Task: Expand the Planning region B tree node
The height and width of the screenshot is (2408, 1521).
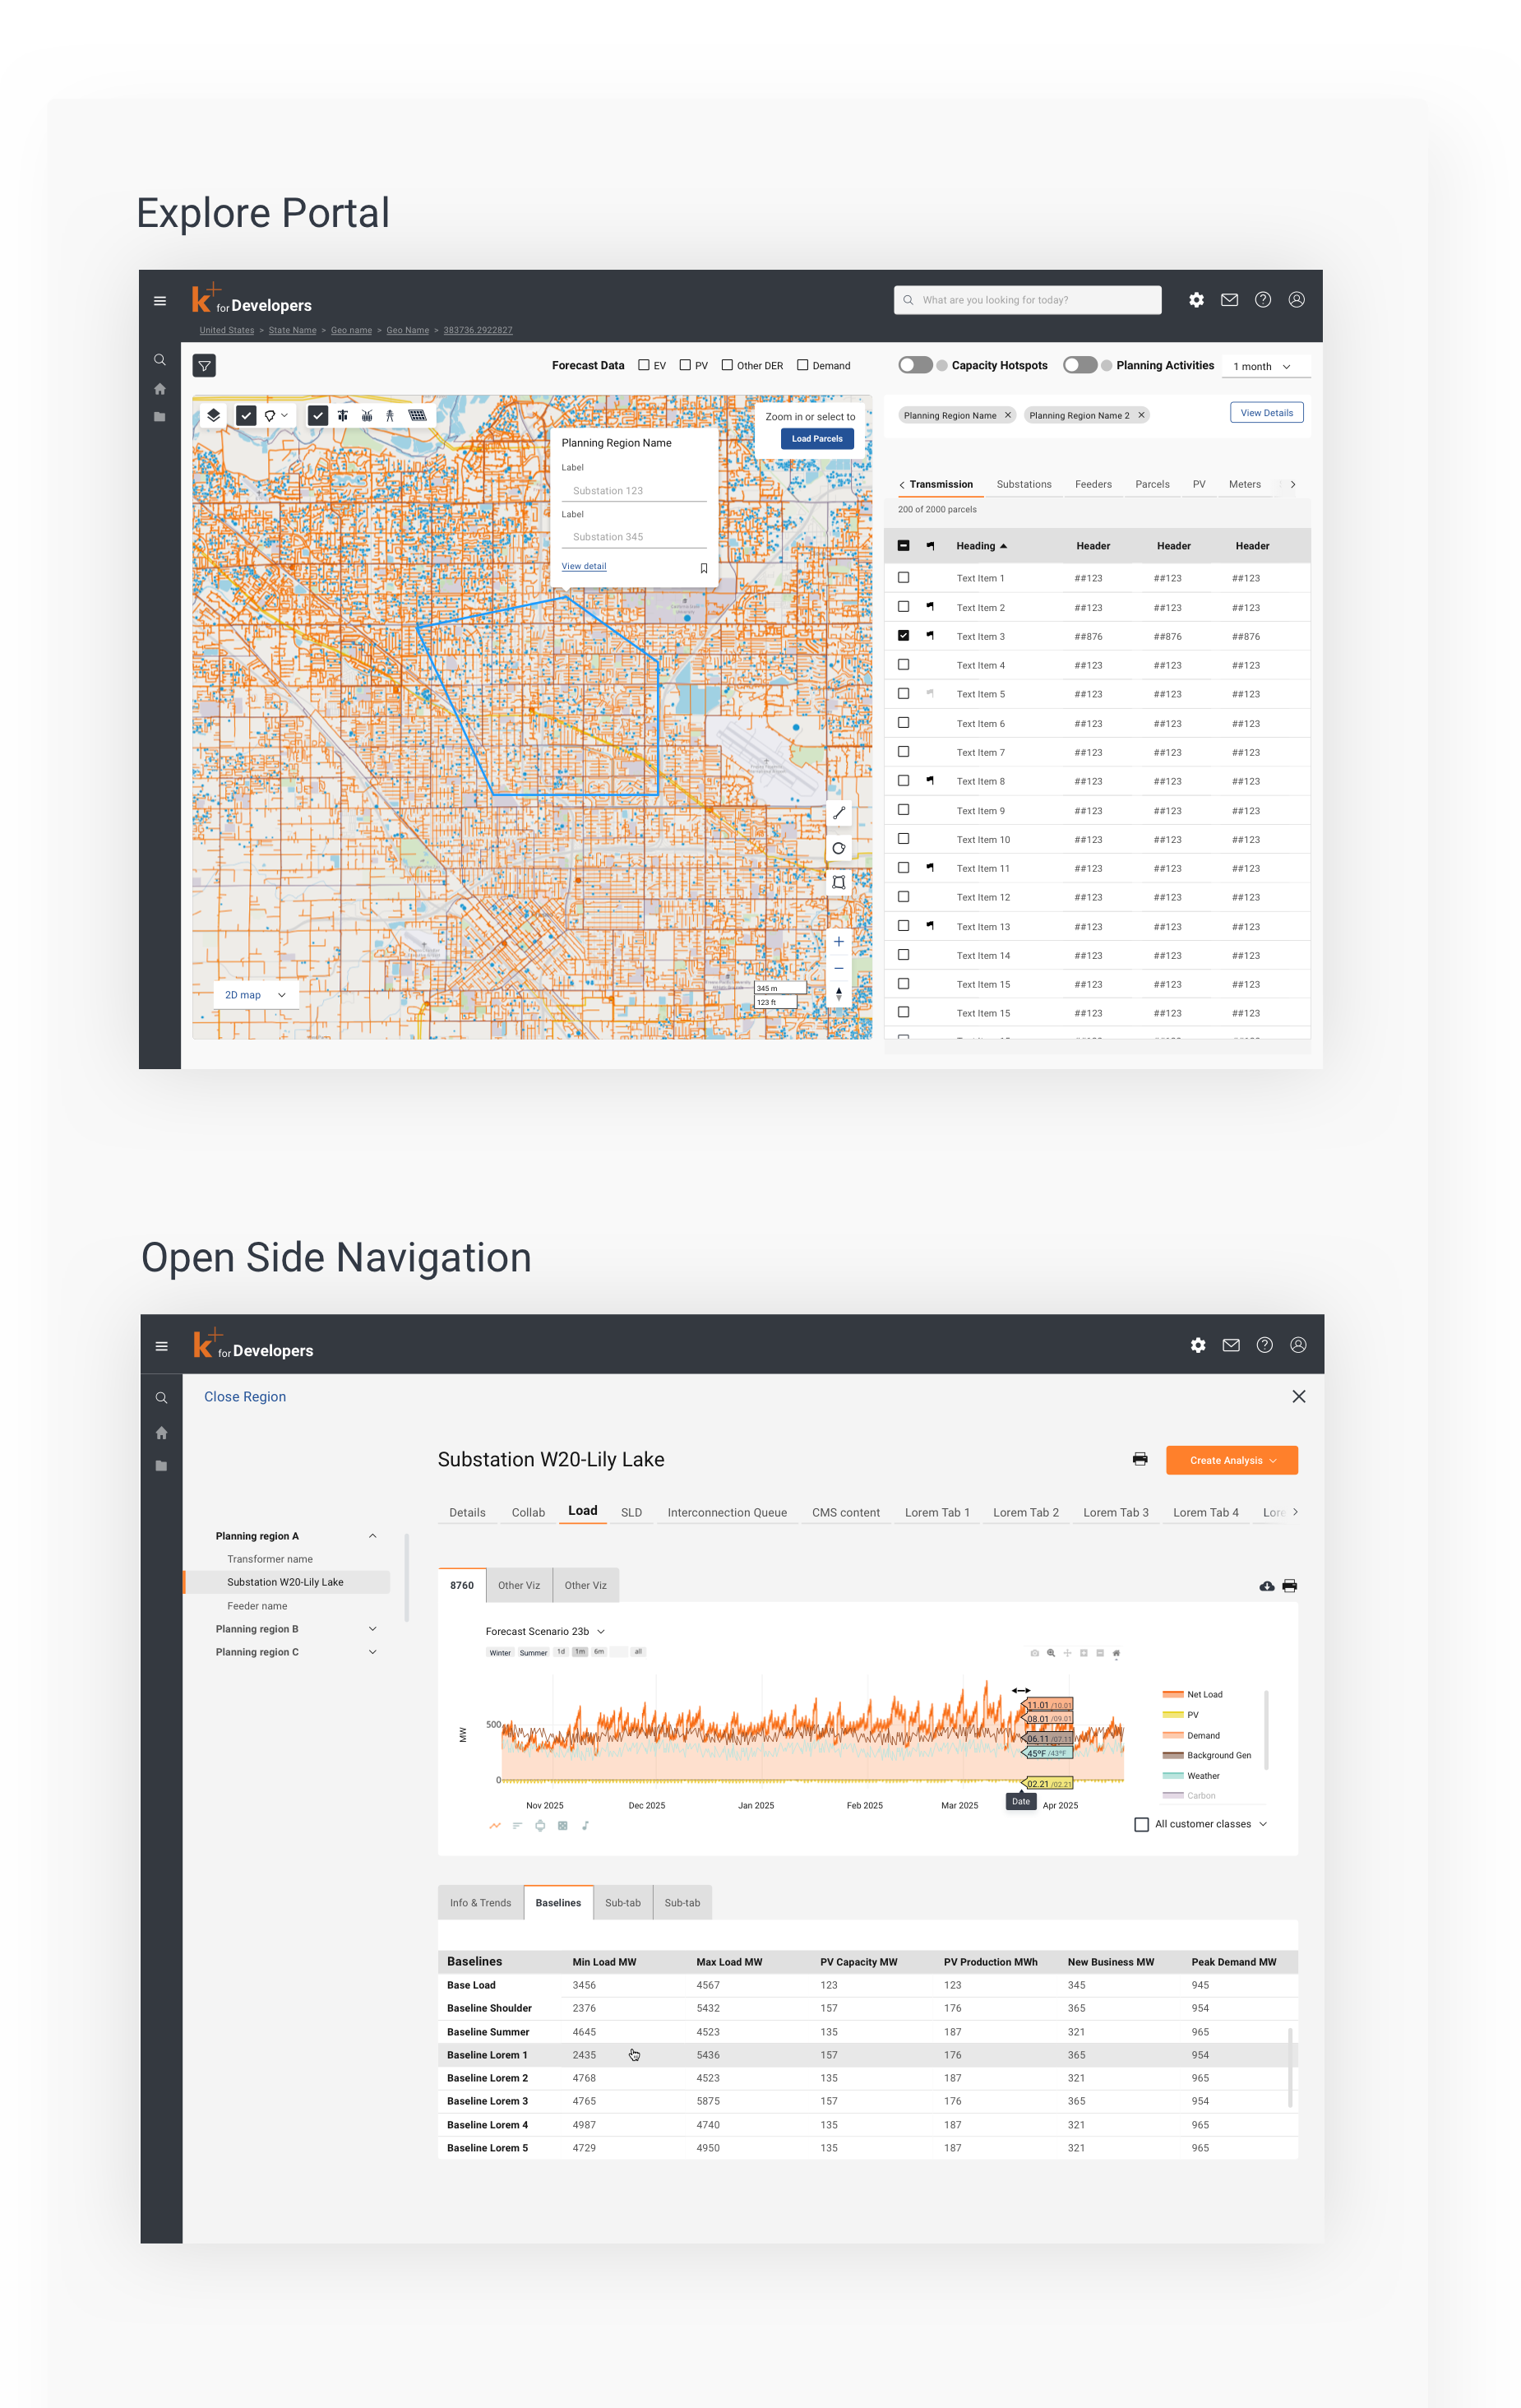Action: coord(372,1629)
